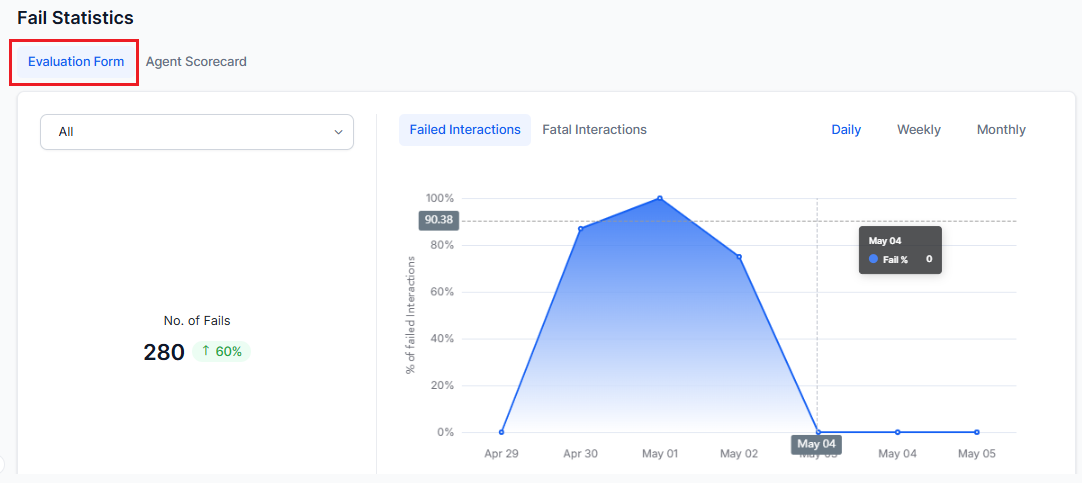Click the dark May 04 crosshair label on the x-axis
1082x483 pixels.
[816, 444]
